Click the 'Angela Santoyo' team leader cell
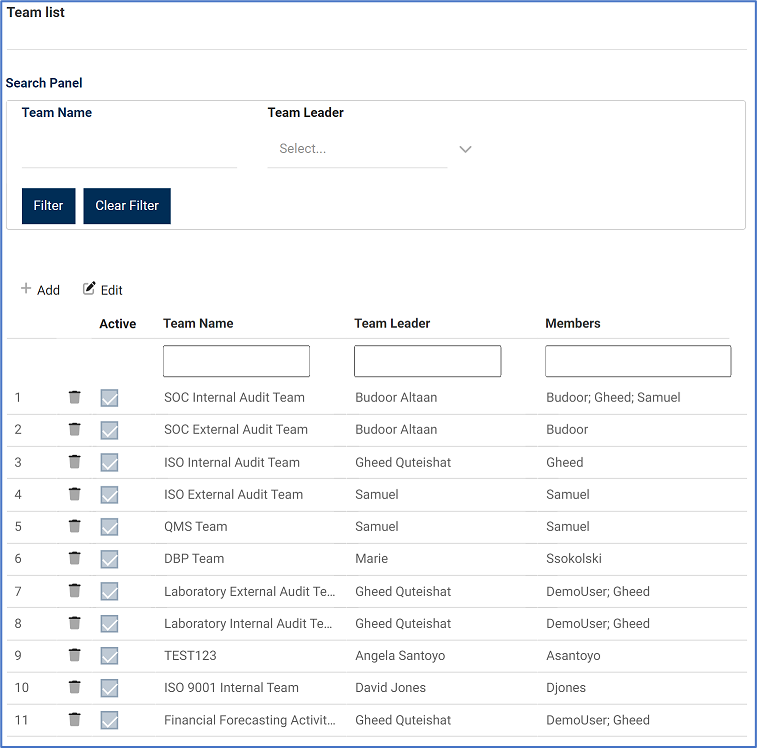This screenshot has width=757, height=748. pos(400,655)
